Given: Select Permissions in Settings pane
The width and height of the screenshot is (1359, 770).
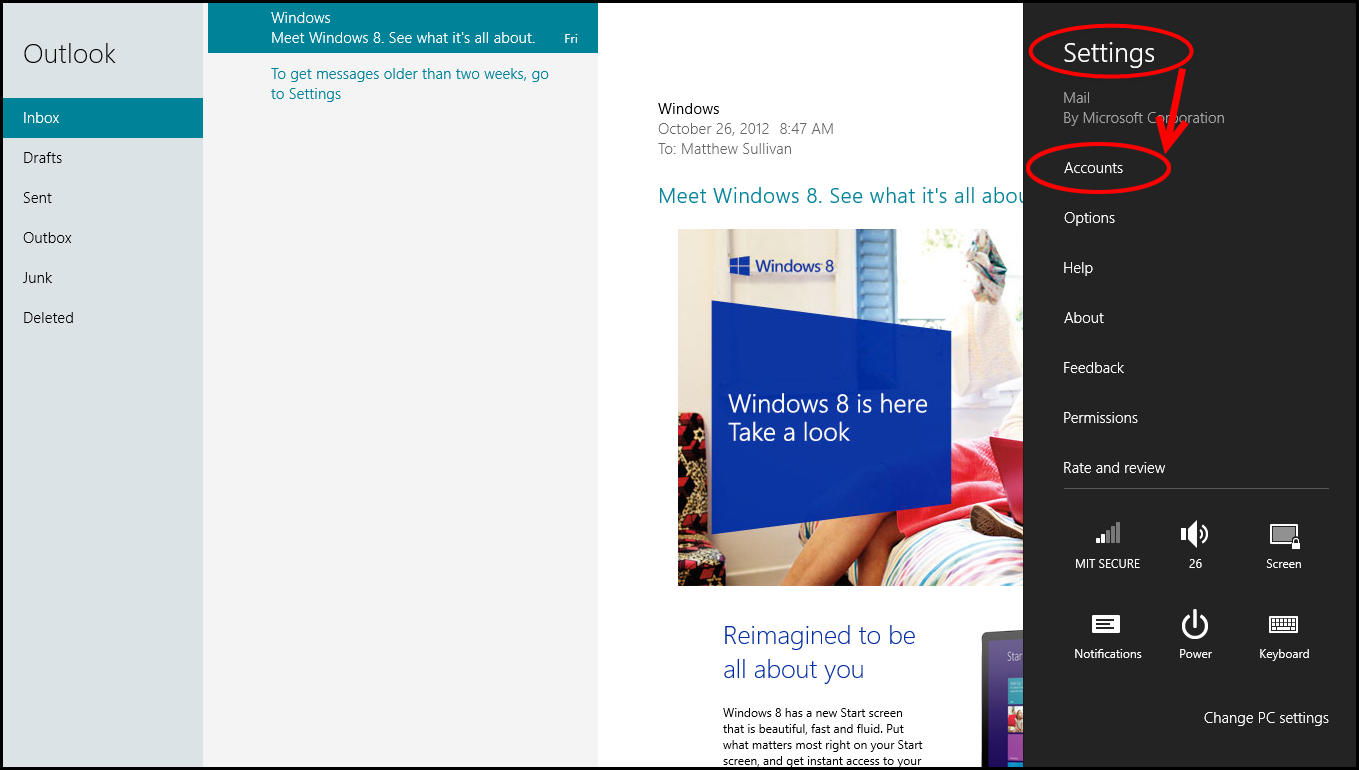Looking at the screenshot, I should [x=1100, y=418].
